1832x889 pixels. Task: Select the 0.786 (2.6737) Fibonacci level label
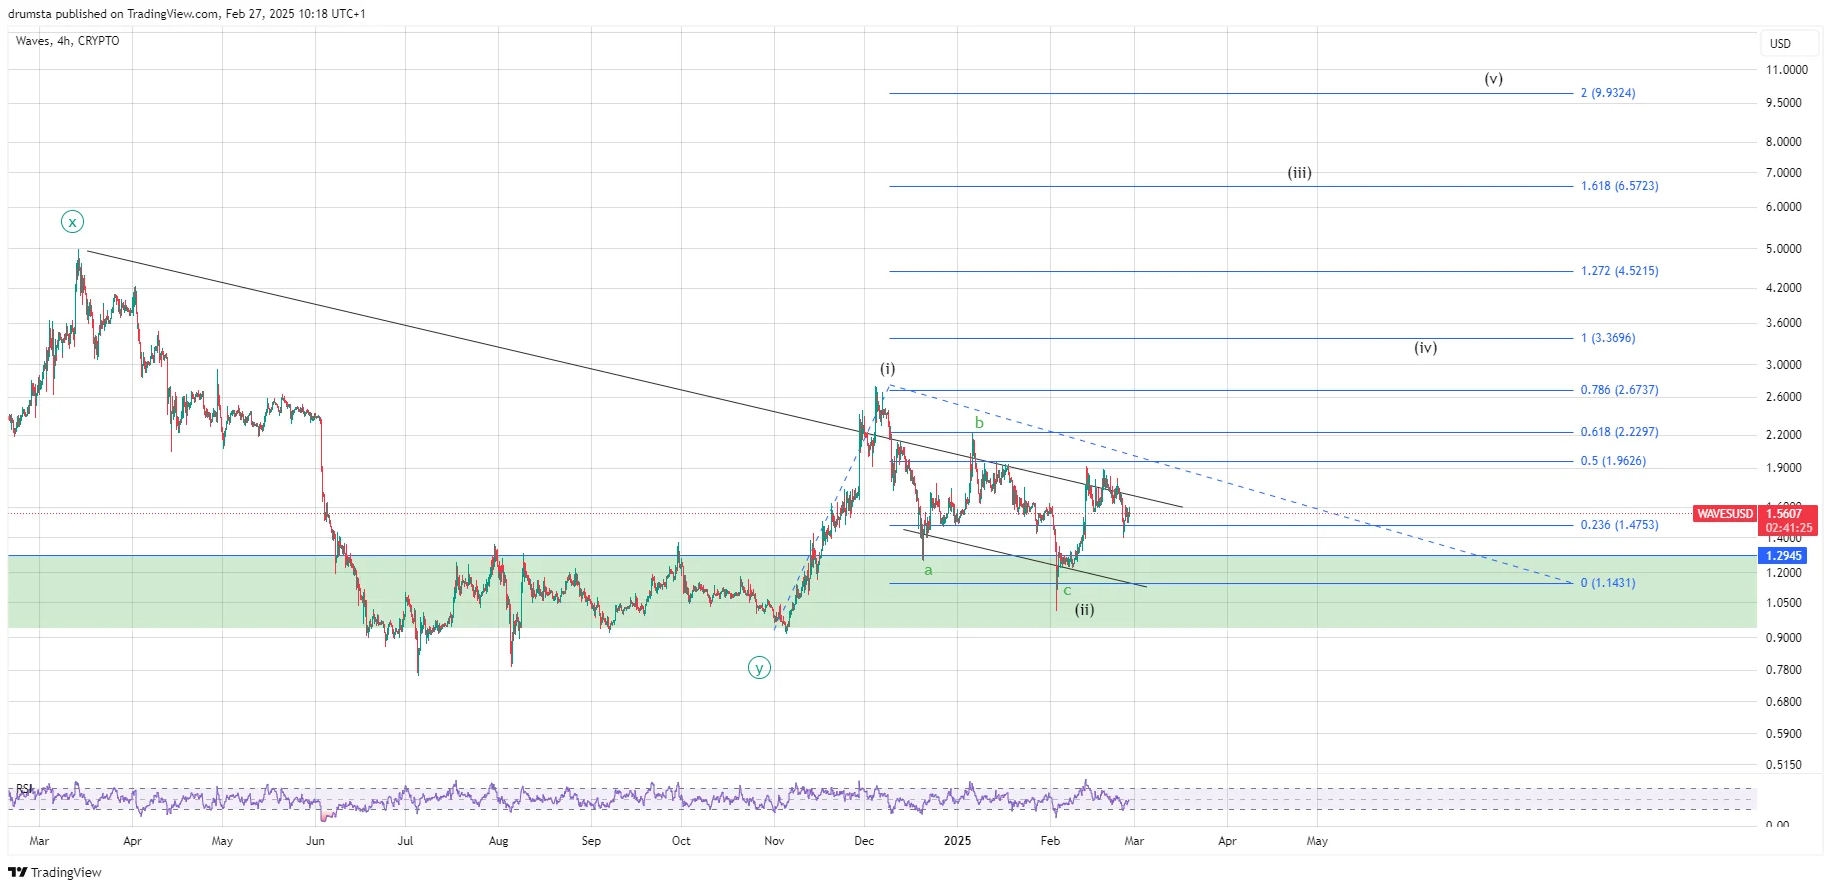coord(1619,390)
